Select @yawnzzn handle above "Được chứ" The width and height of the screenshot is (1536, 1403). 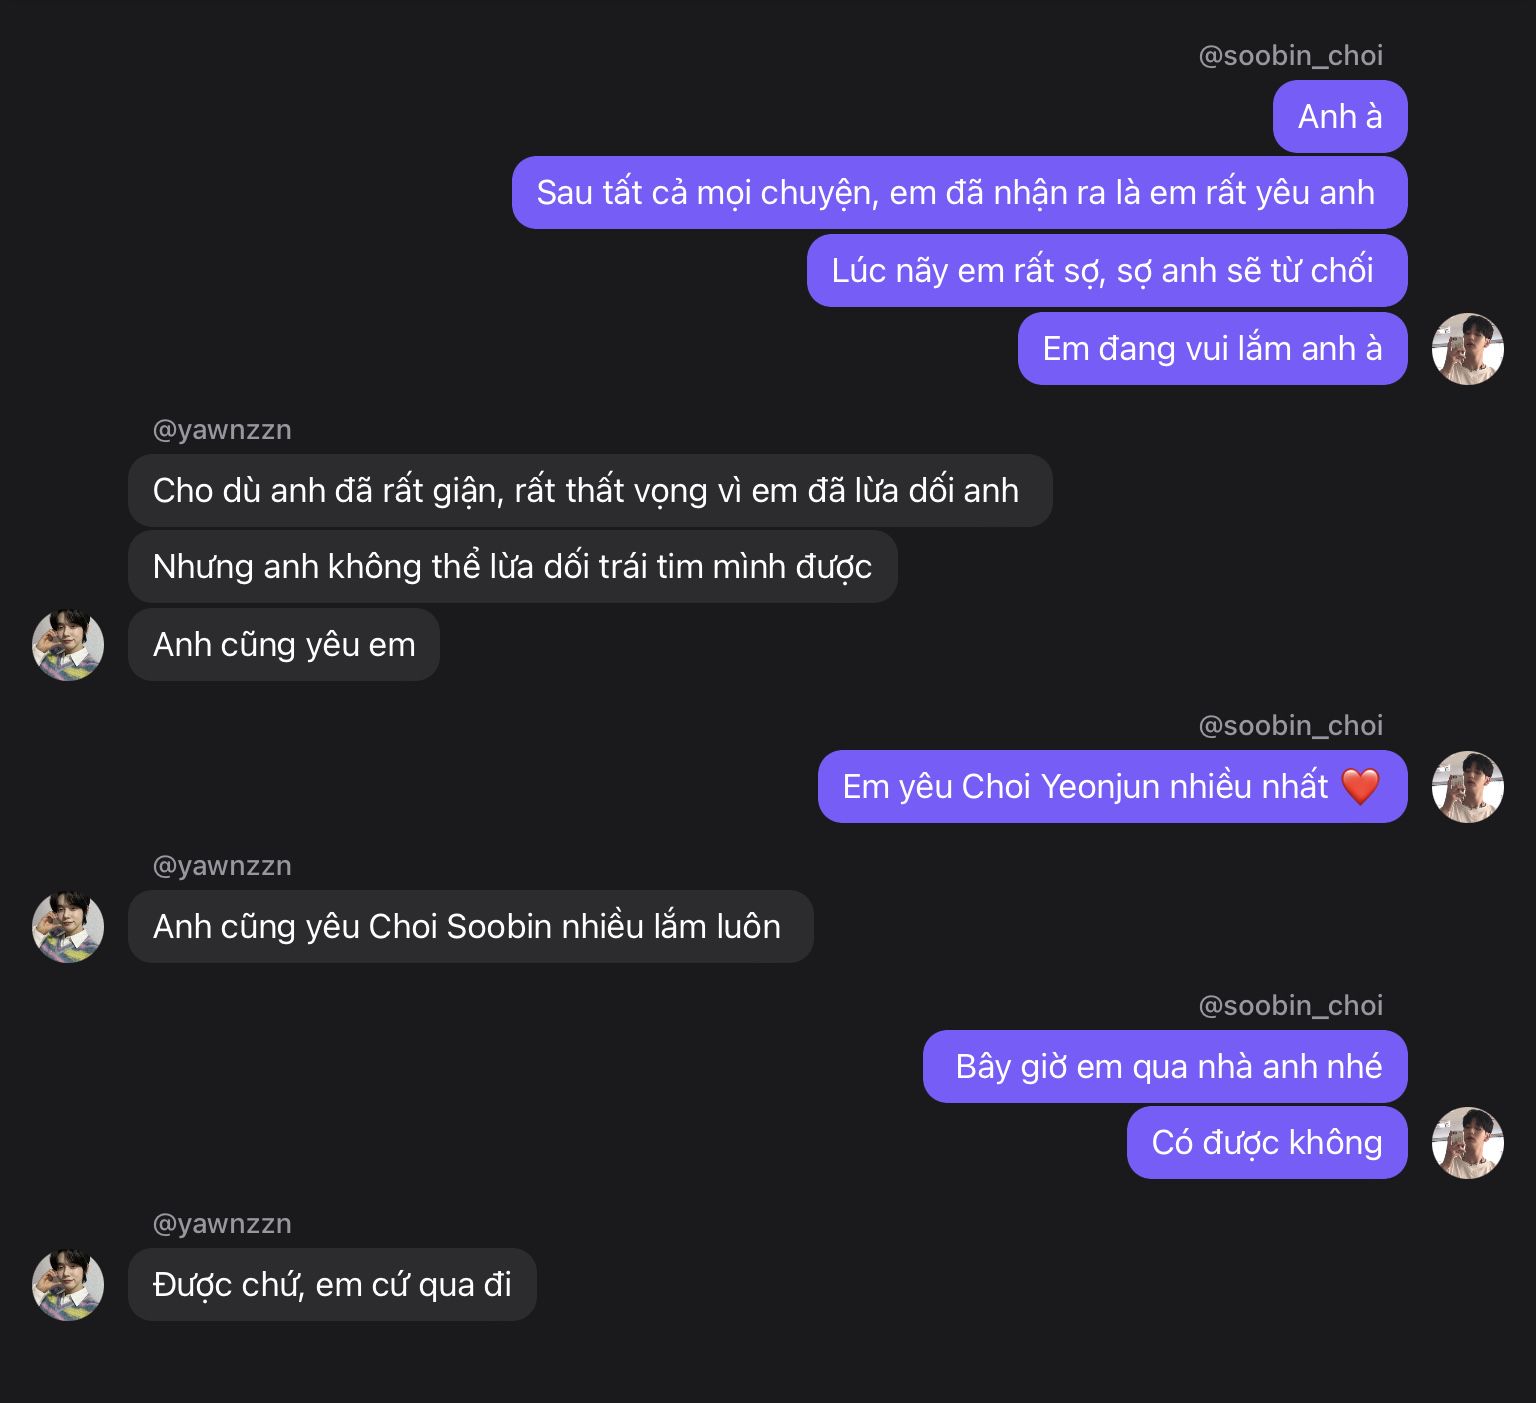pos(222,1224)
